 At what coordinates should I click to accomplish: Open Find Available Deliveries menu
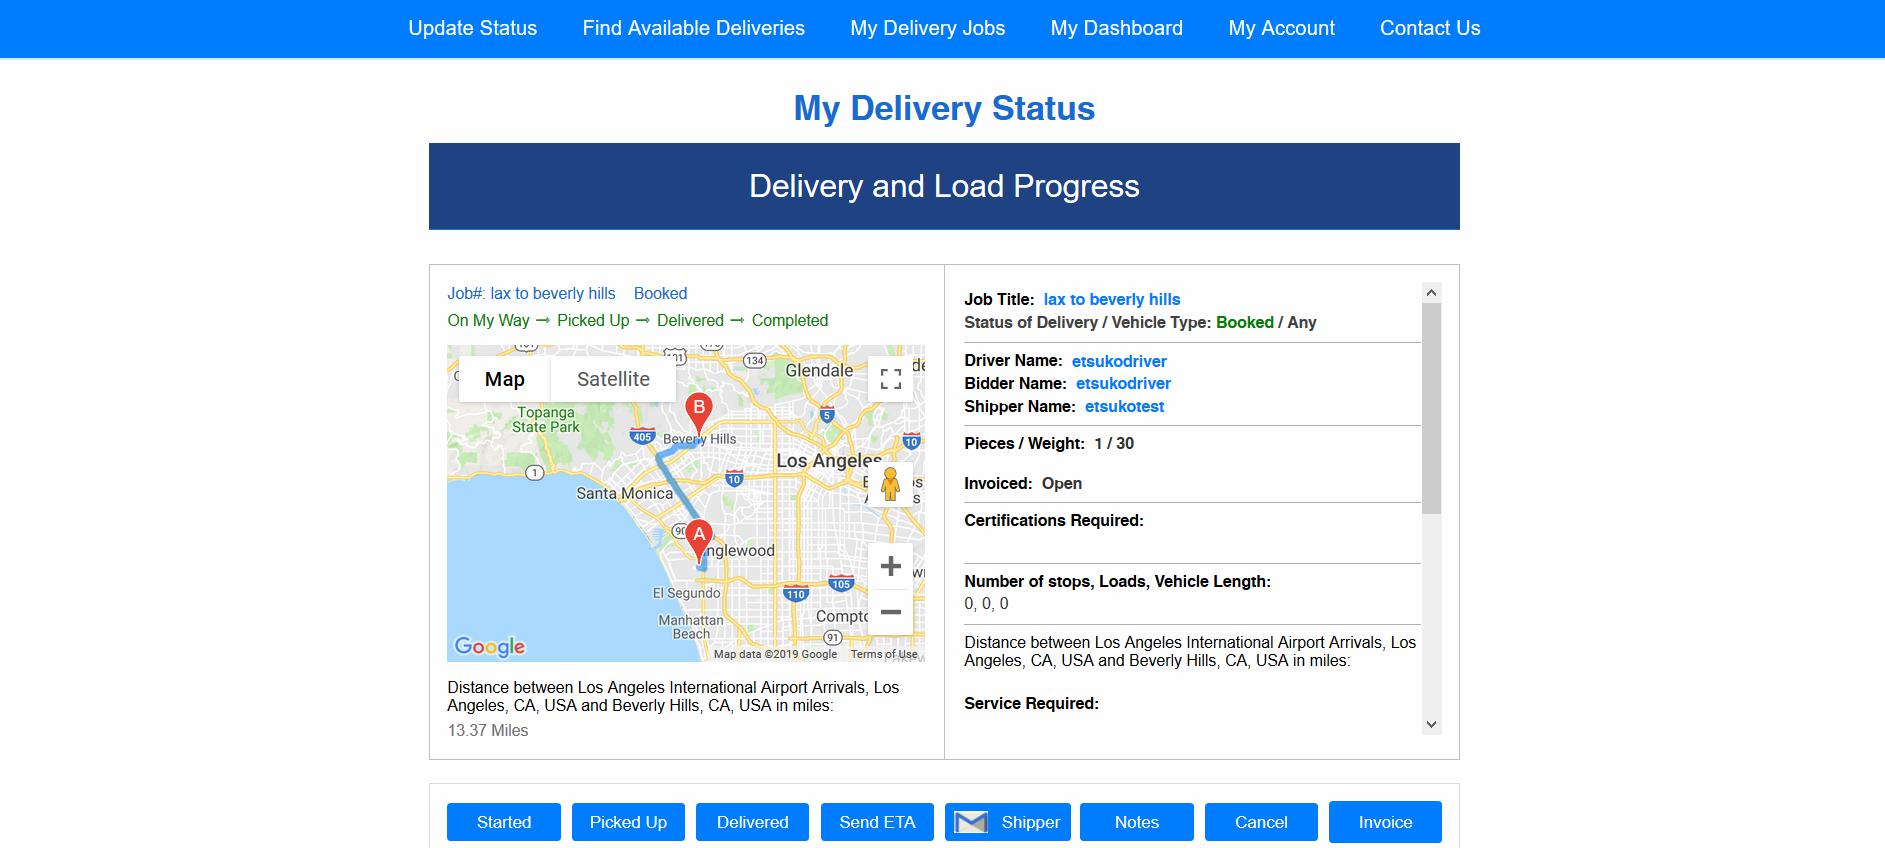tap(694, 28)
